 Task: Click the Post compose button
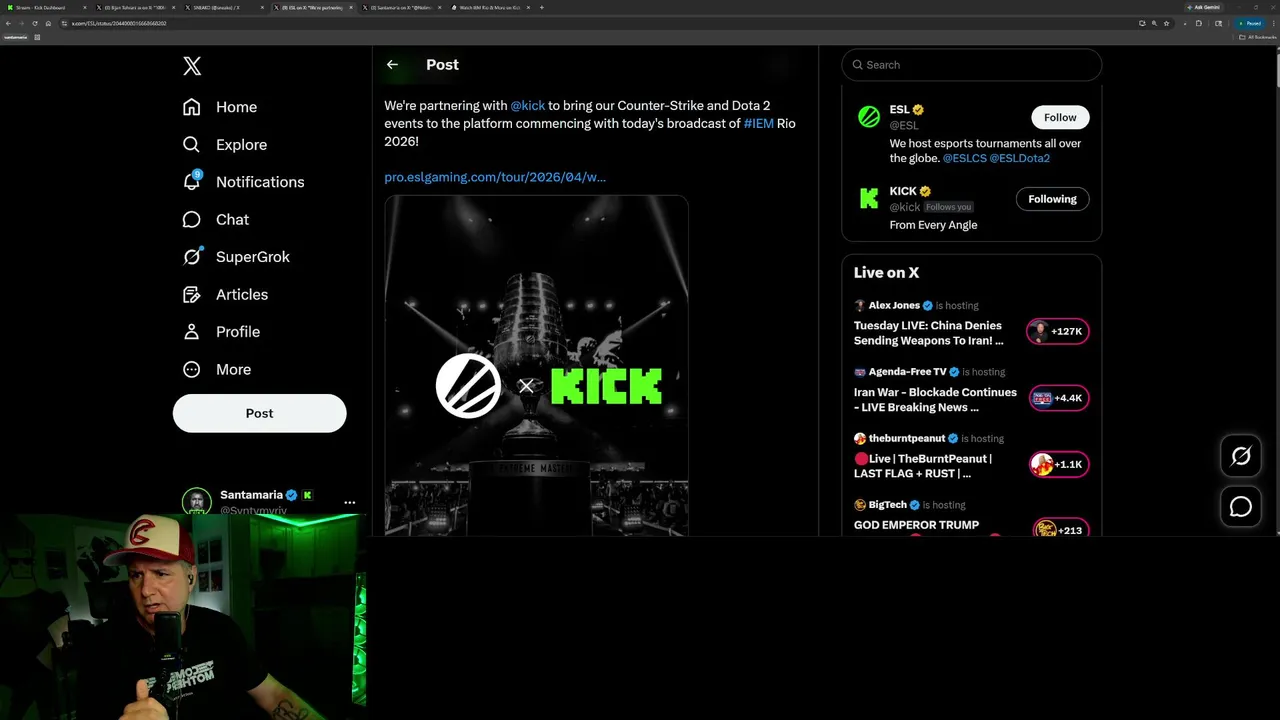(x=259, y=413)
